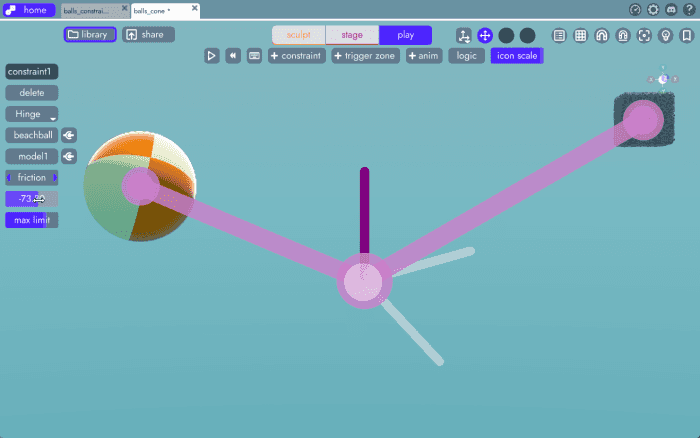Click the lightbulb lighting icon

[x=665, y=35]
